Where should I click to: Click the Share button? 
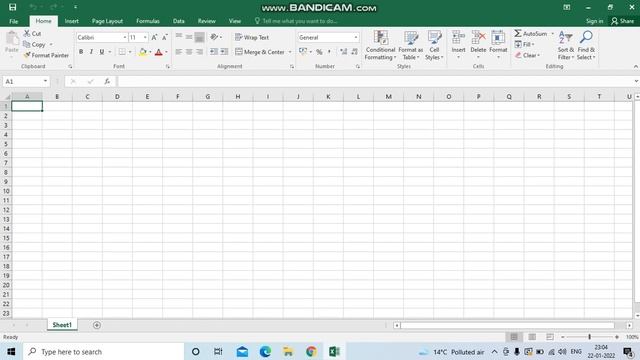623,21
